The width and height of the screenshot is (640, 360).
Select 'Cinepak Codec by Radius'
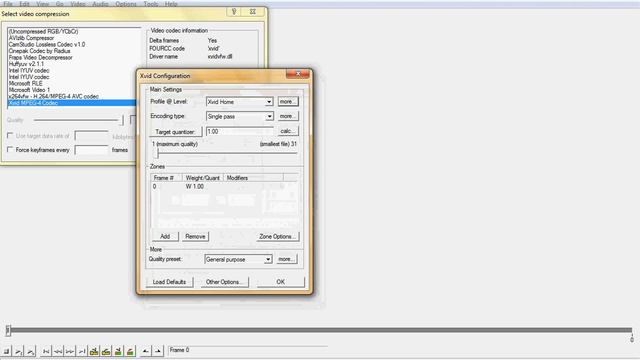[x=40, y=51]
